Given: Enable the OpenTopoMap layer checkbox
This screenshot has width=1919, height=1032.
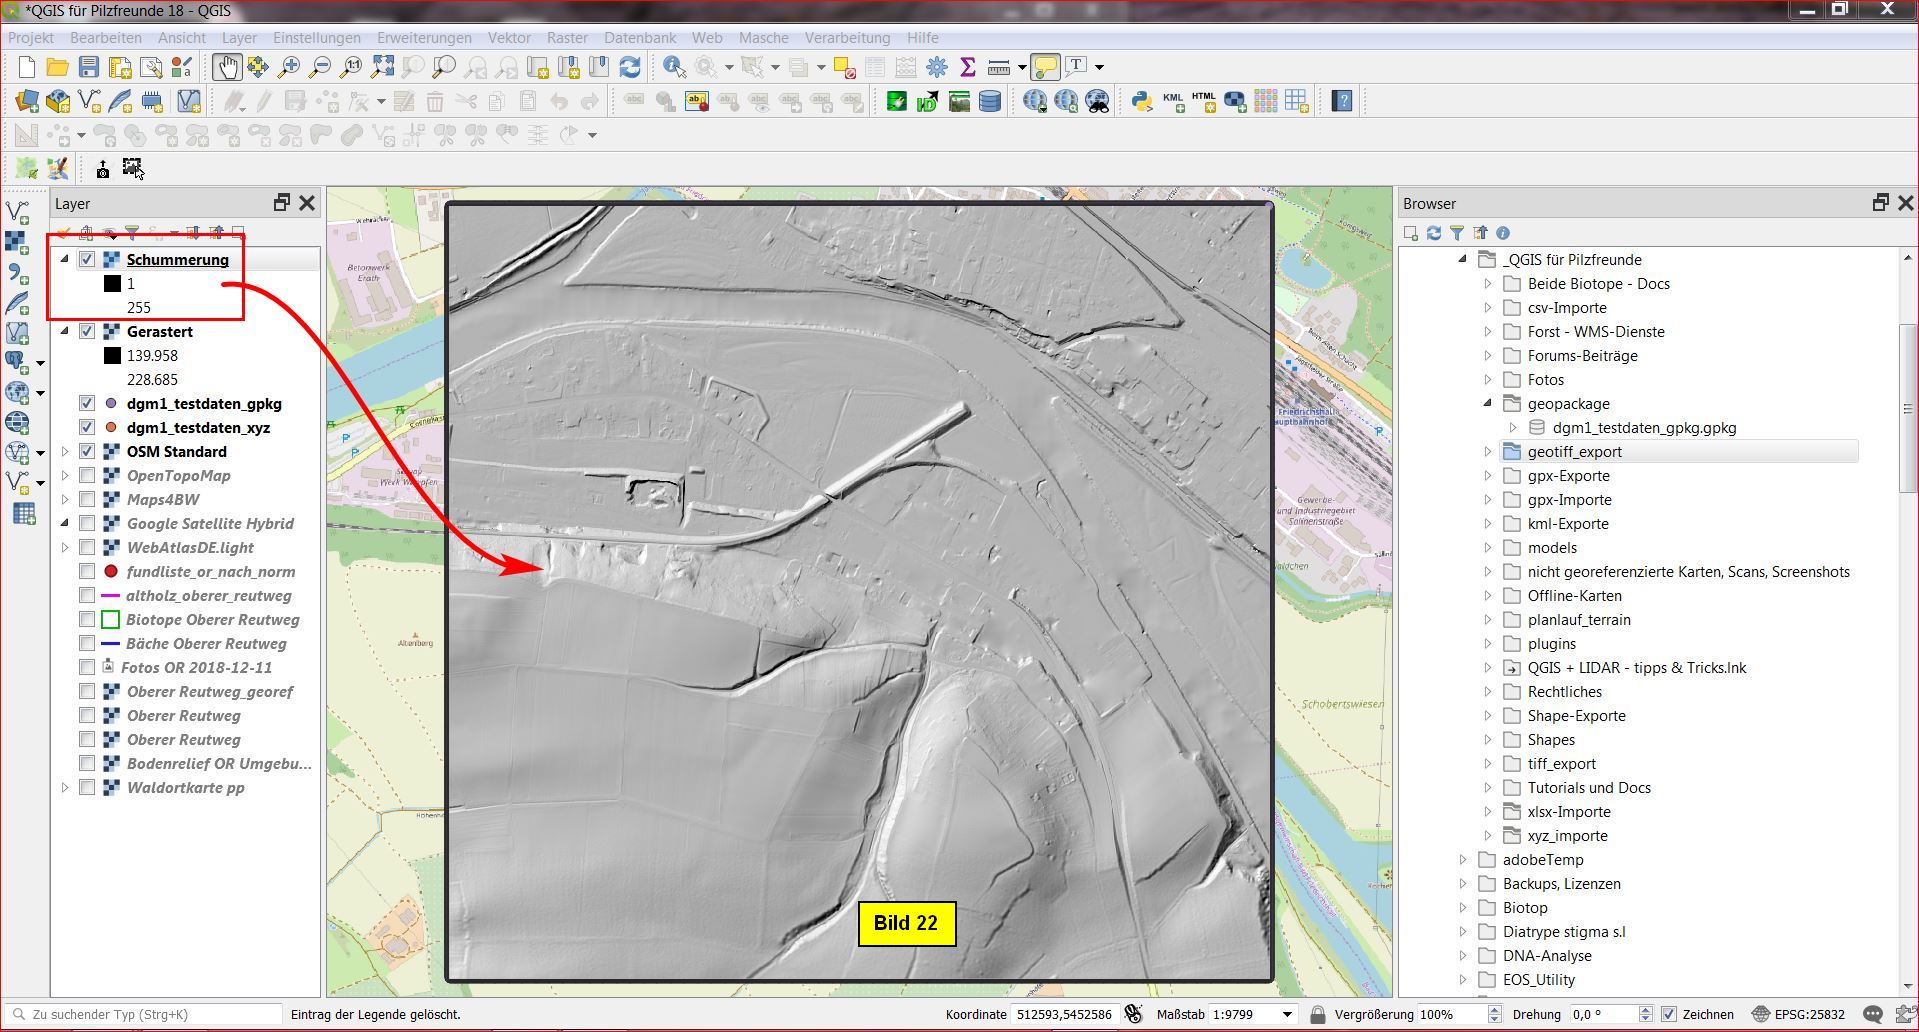Looking at the screenshot, I should (x=87, y=476).
